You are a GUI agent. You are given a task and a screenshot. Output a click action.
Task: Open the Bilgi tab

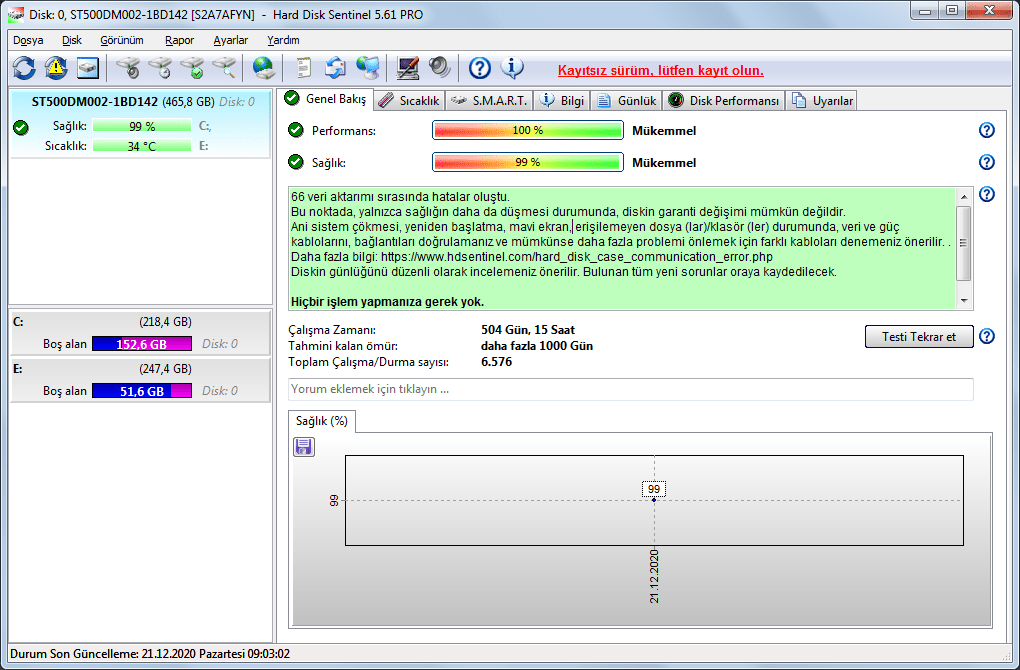click(563, 101)
